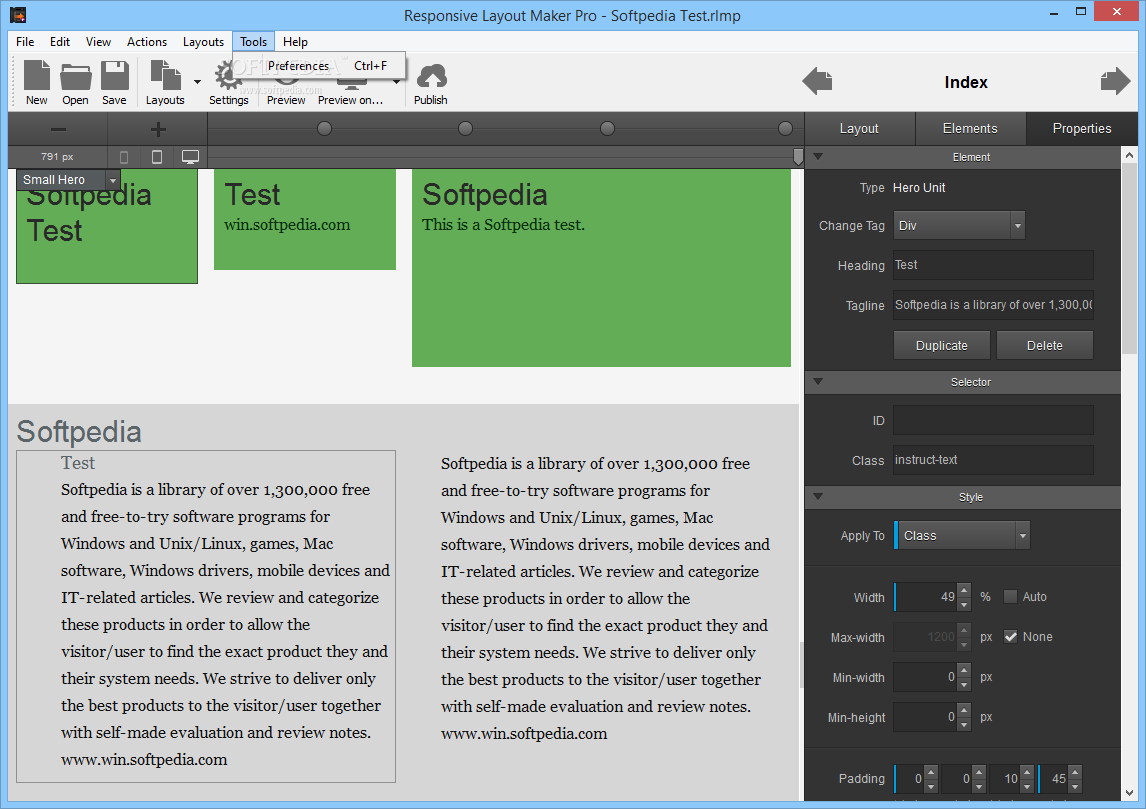This screenshot has width=1146, height=809.
Task: Open the Layouts menu
Action: coord(203,42)
